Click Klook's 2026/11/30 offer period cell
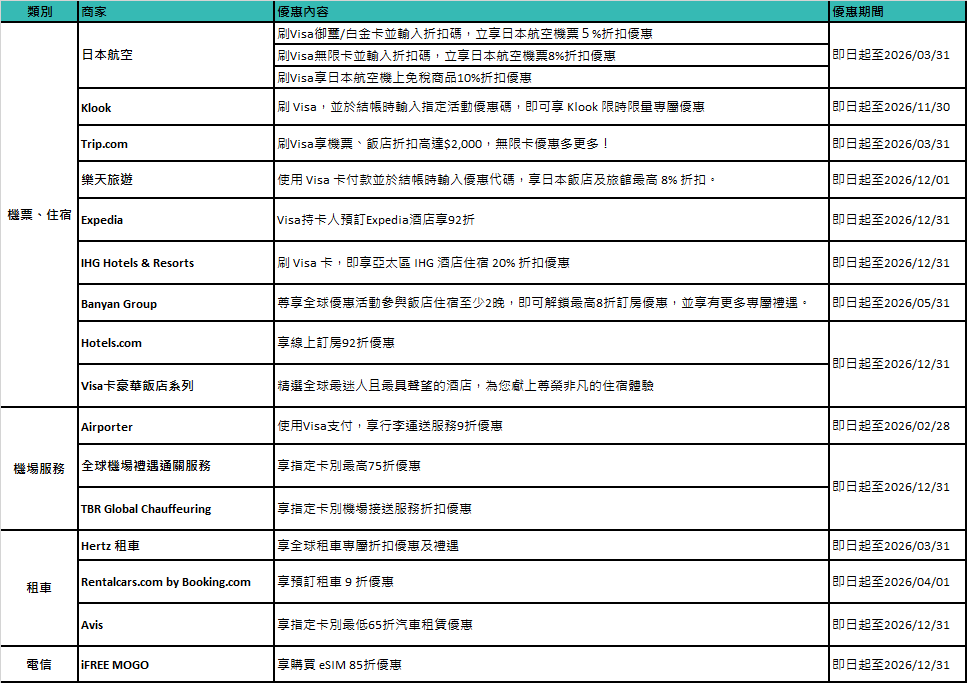Screen dimensions: 967x683 tap(891, 107)
